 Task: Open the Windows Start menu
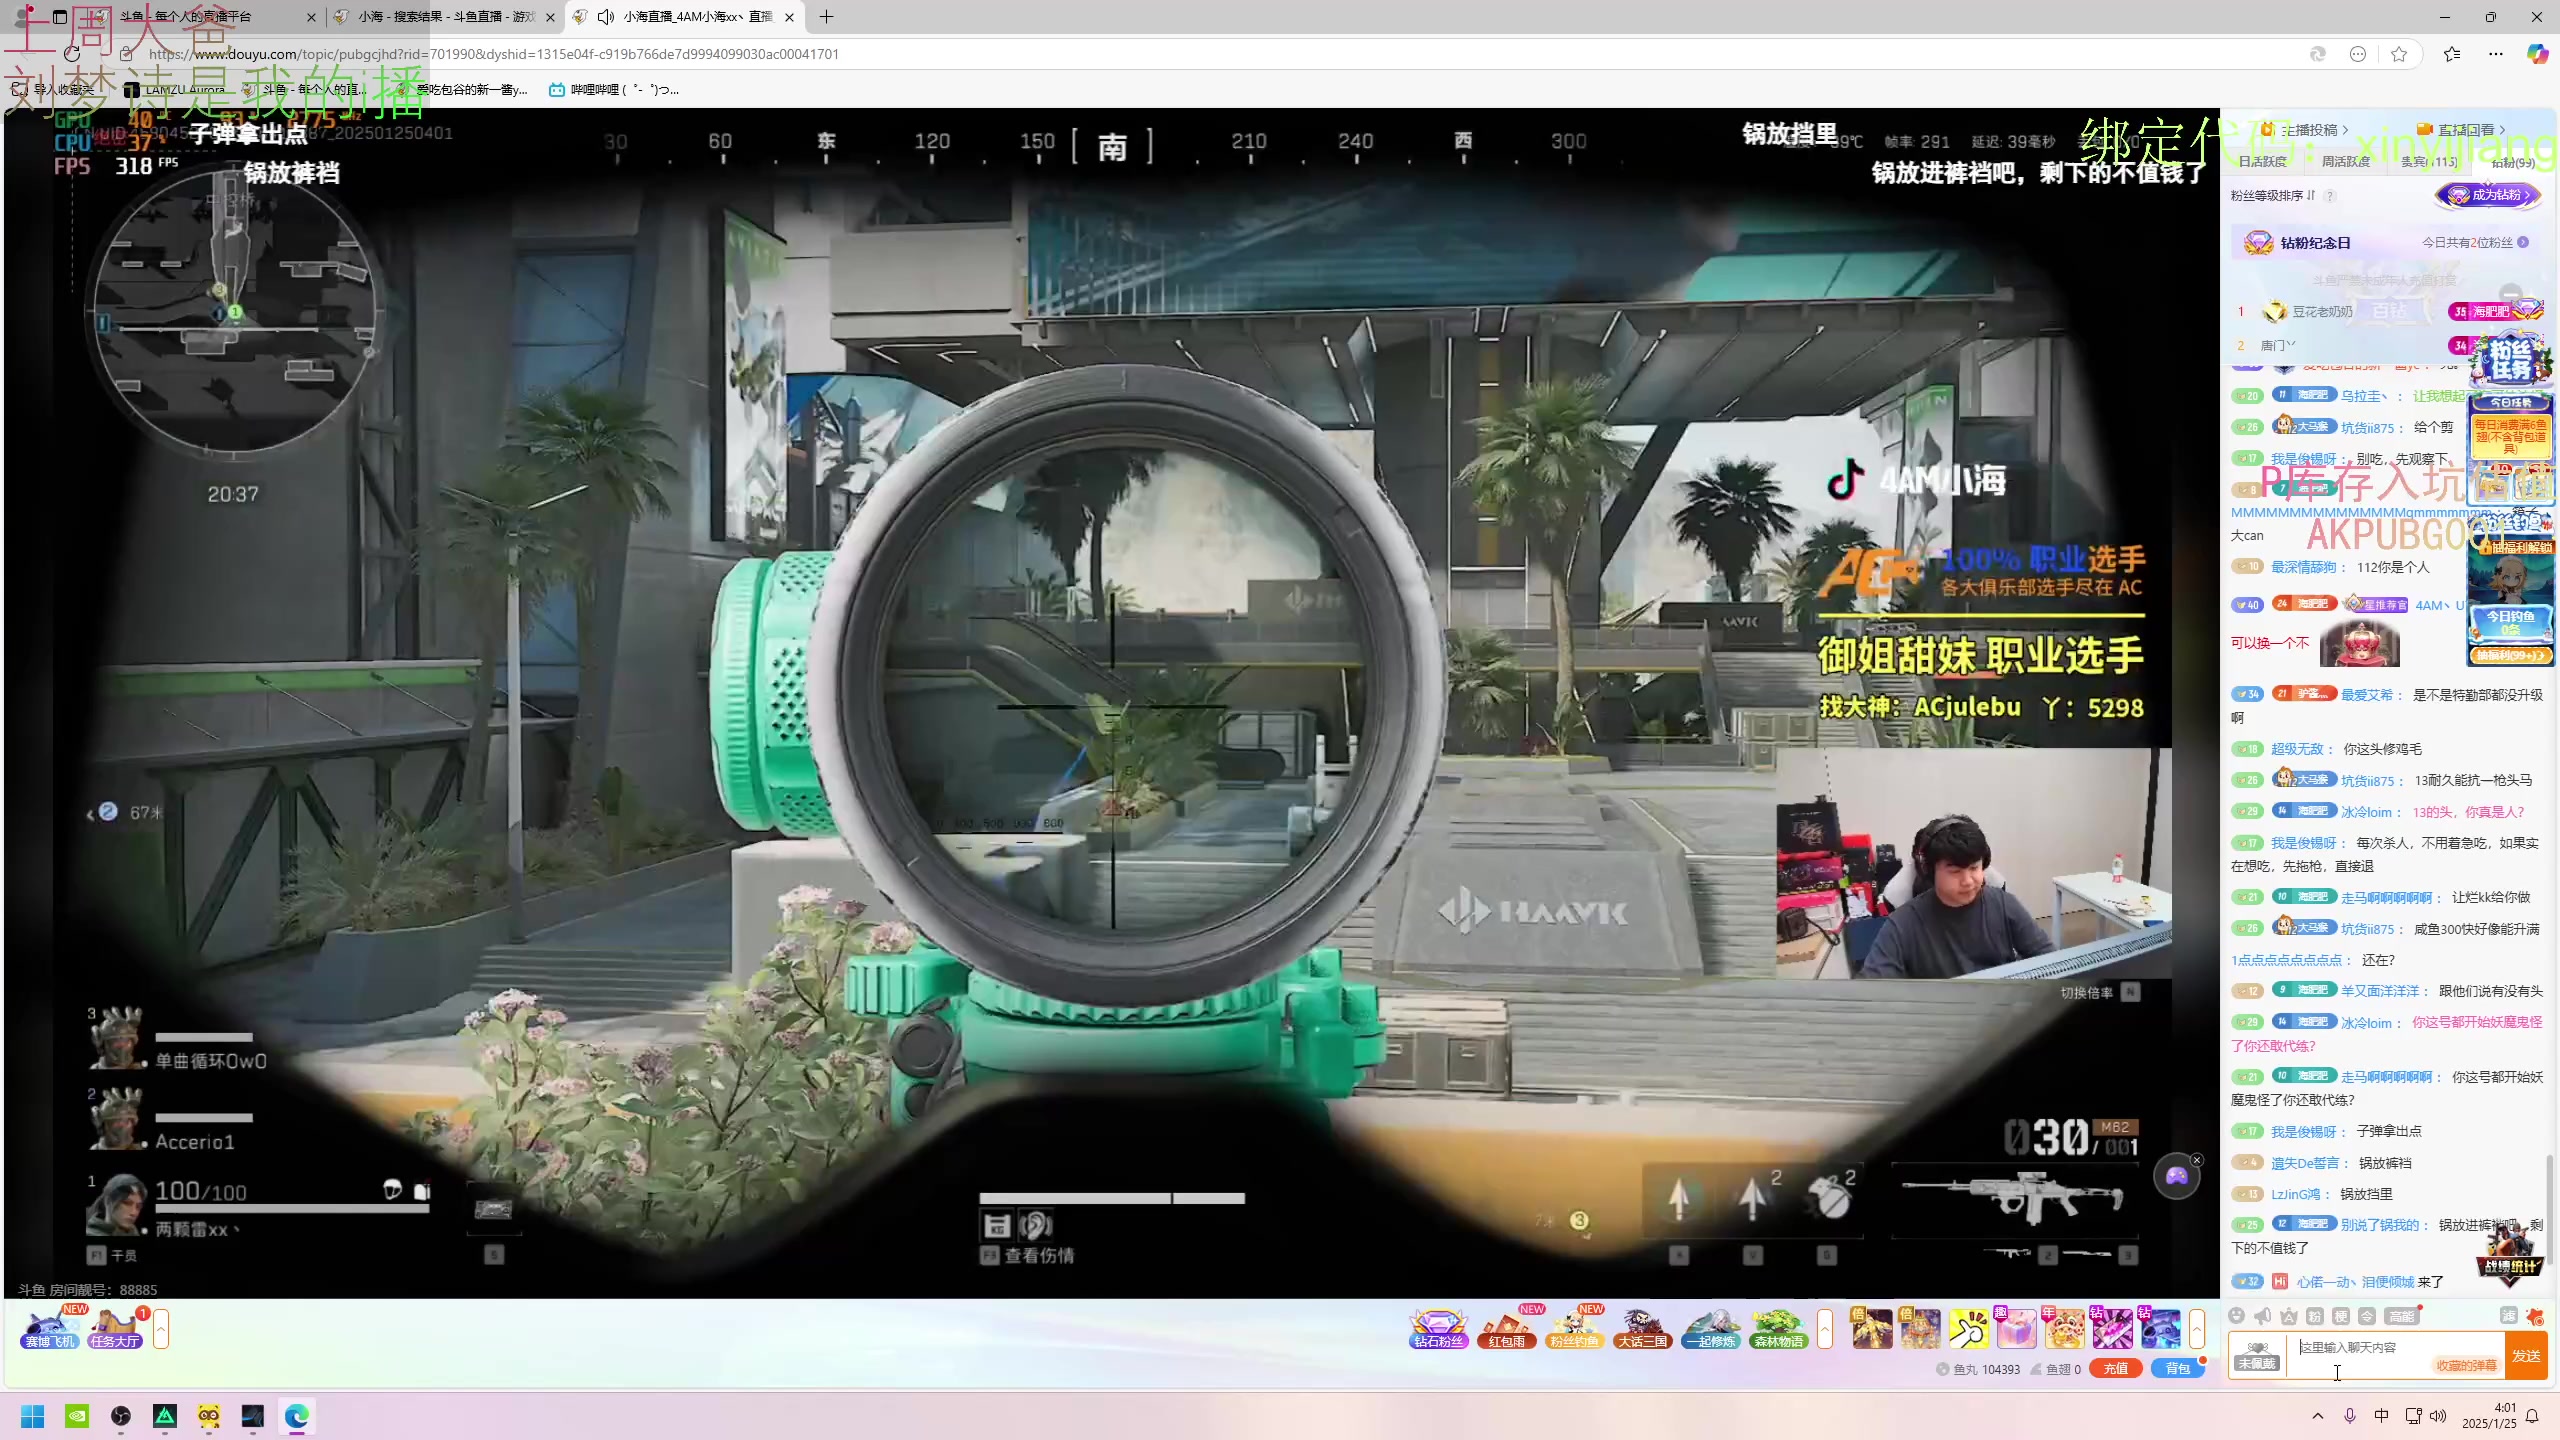tap(33, 1416)
